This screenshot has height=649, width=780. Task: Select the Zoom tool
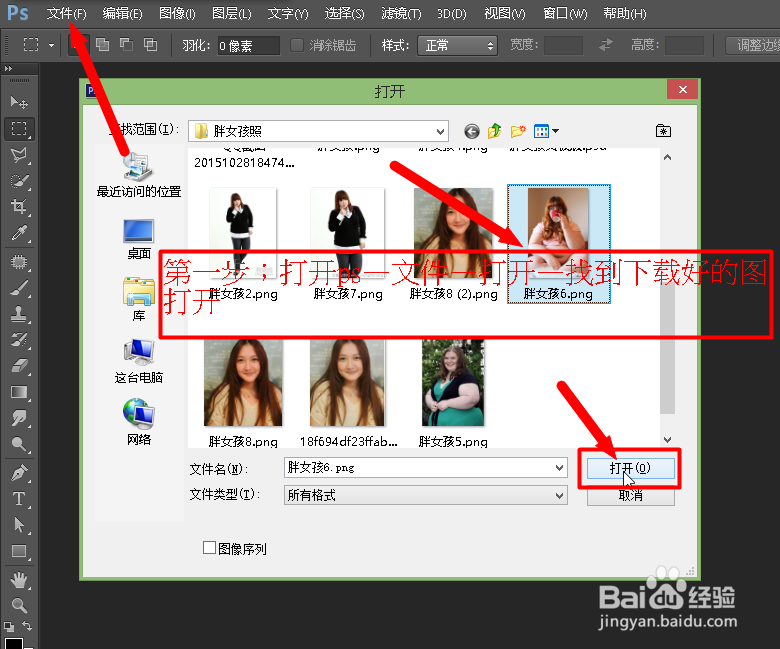pyautogui.click(x=19, y=606)
